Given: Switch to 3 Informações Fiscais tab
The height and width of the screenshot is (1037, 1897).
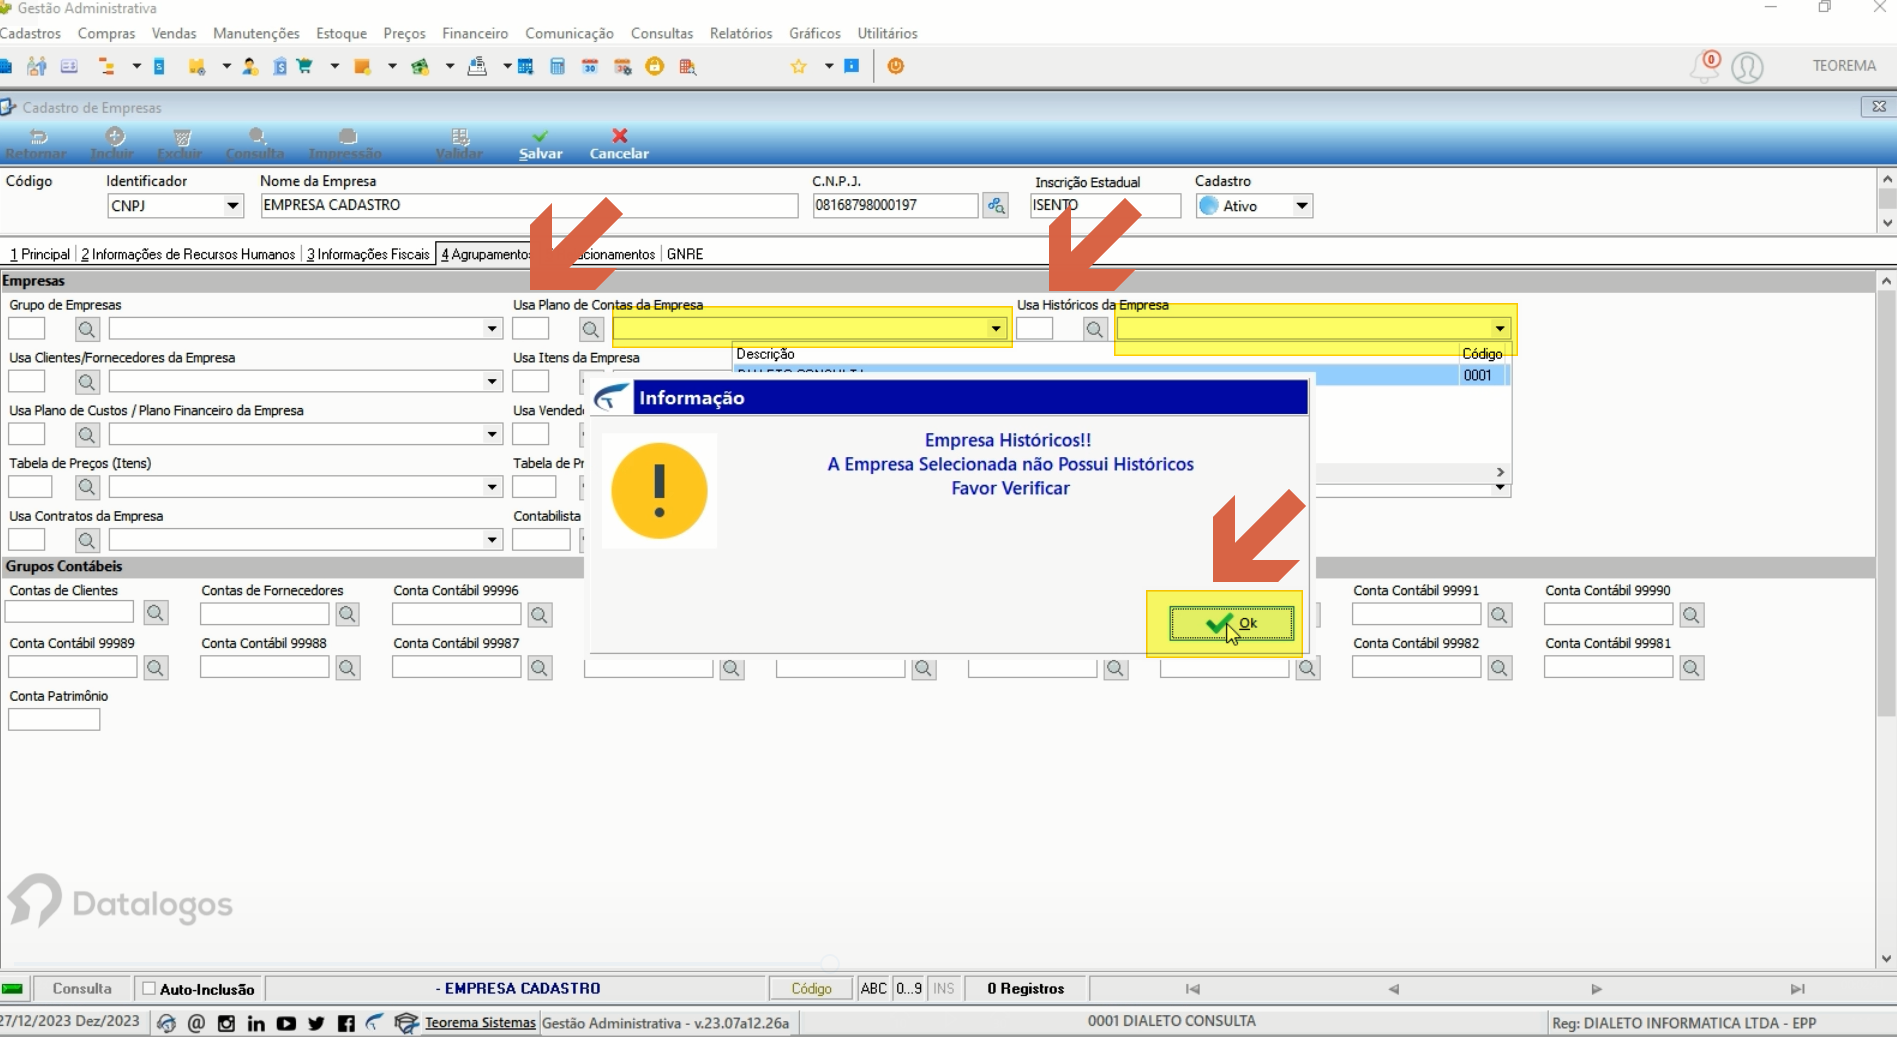Looking at the screenshot, I should [x=368, y=254].
